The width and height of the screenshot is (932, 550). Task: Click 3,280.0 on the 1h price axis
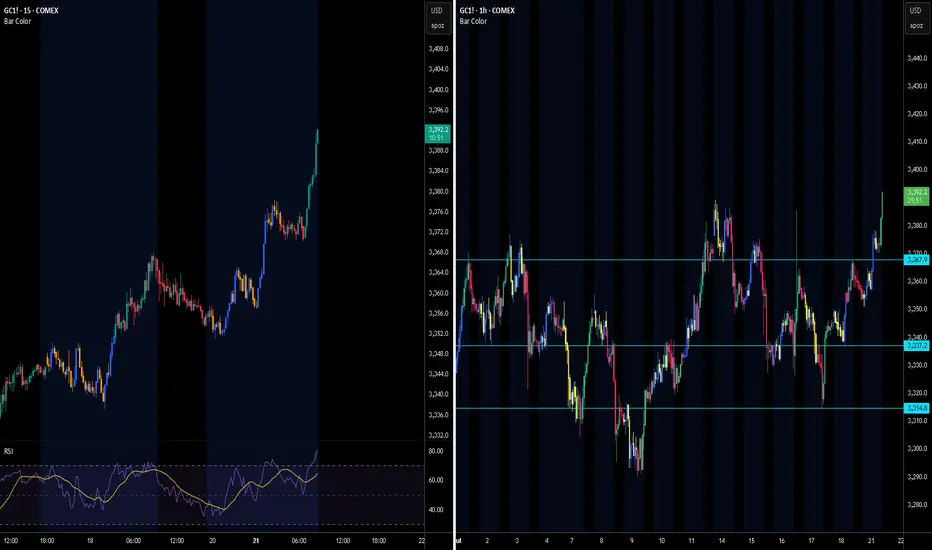tap(917, 505)
